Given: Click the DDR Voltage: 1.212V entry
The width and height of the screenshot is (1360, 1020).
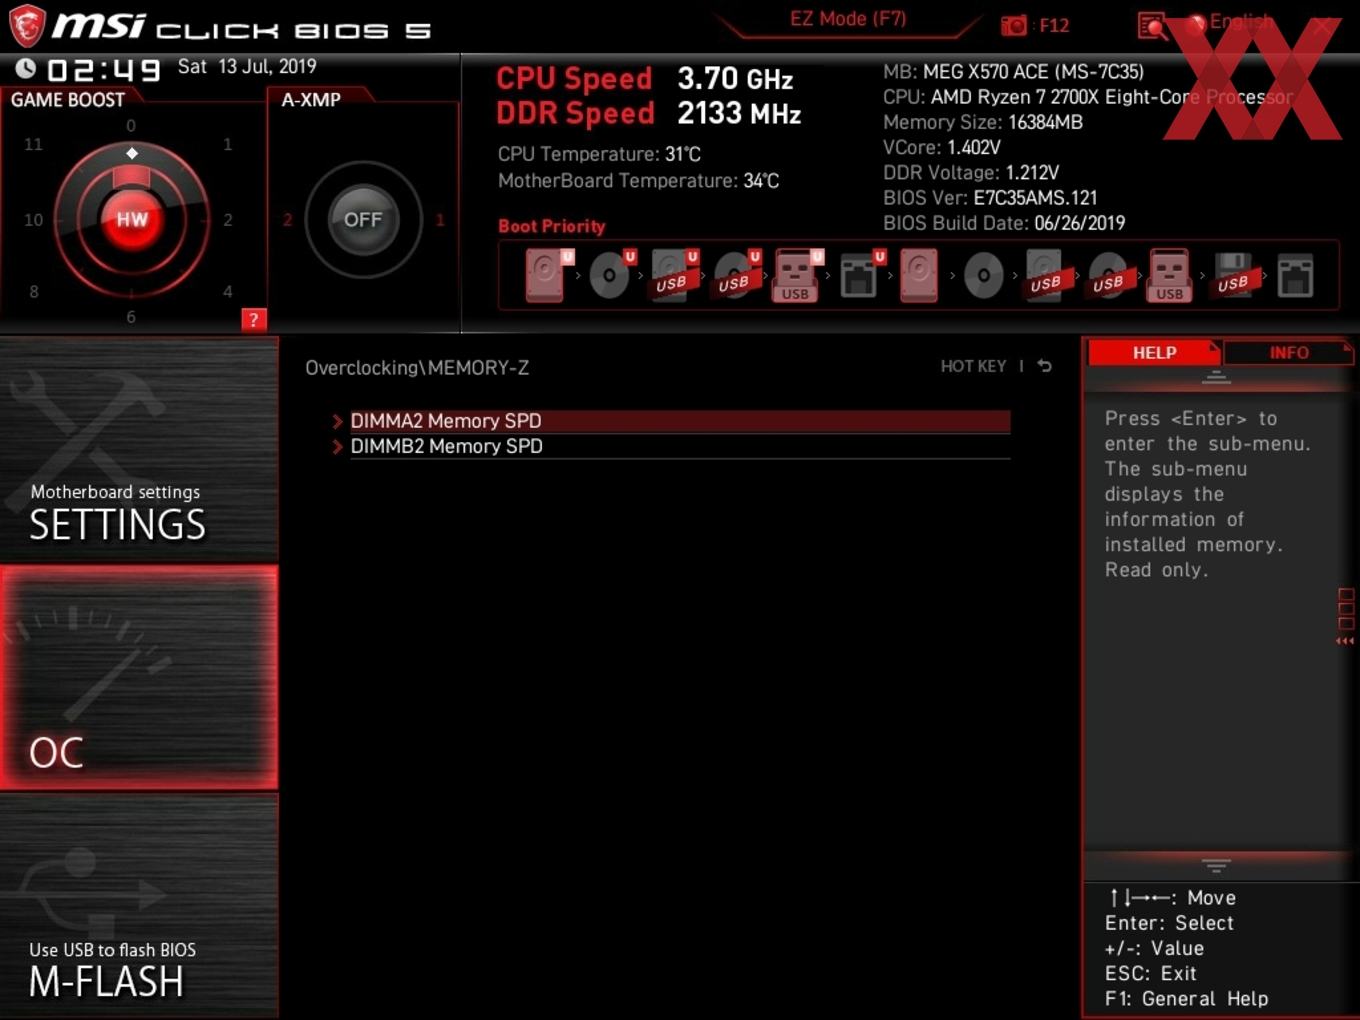Looking at the screenshot, I should (971, 172).
